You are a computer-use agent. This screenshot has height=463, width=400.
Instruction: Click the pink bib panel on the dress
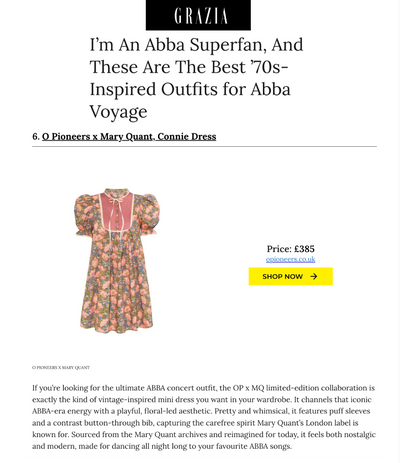point(116,211)
